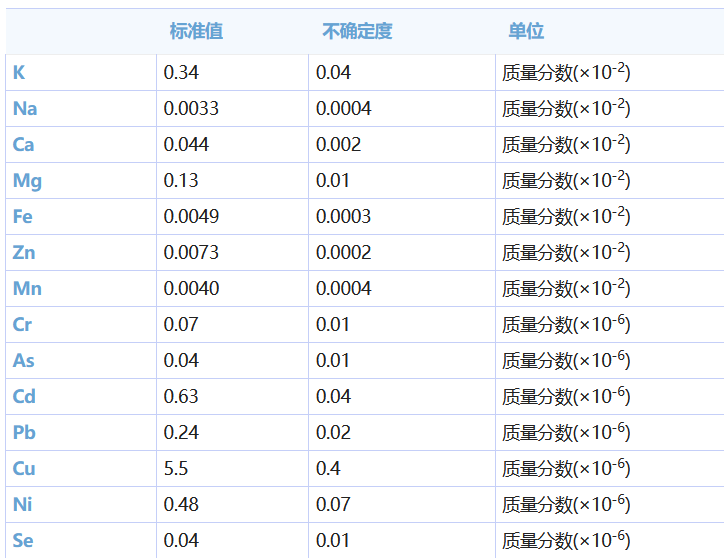Click the K standard value 0.34
Screen dimensions: 724x558
click(x=181, y=73)
